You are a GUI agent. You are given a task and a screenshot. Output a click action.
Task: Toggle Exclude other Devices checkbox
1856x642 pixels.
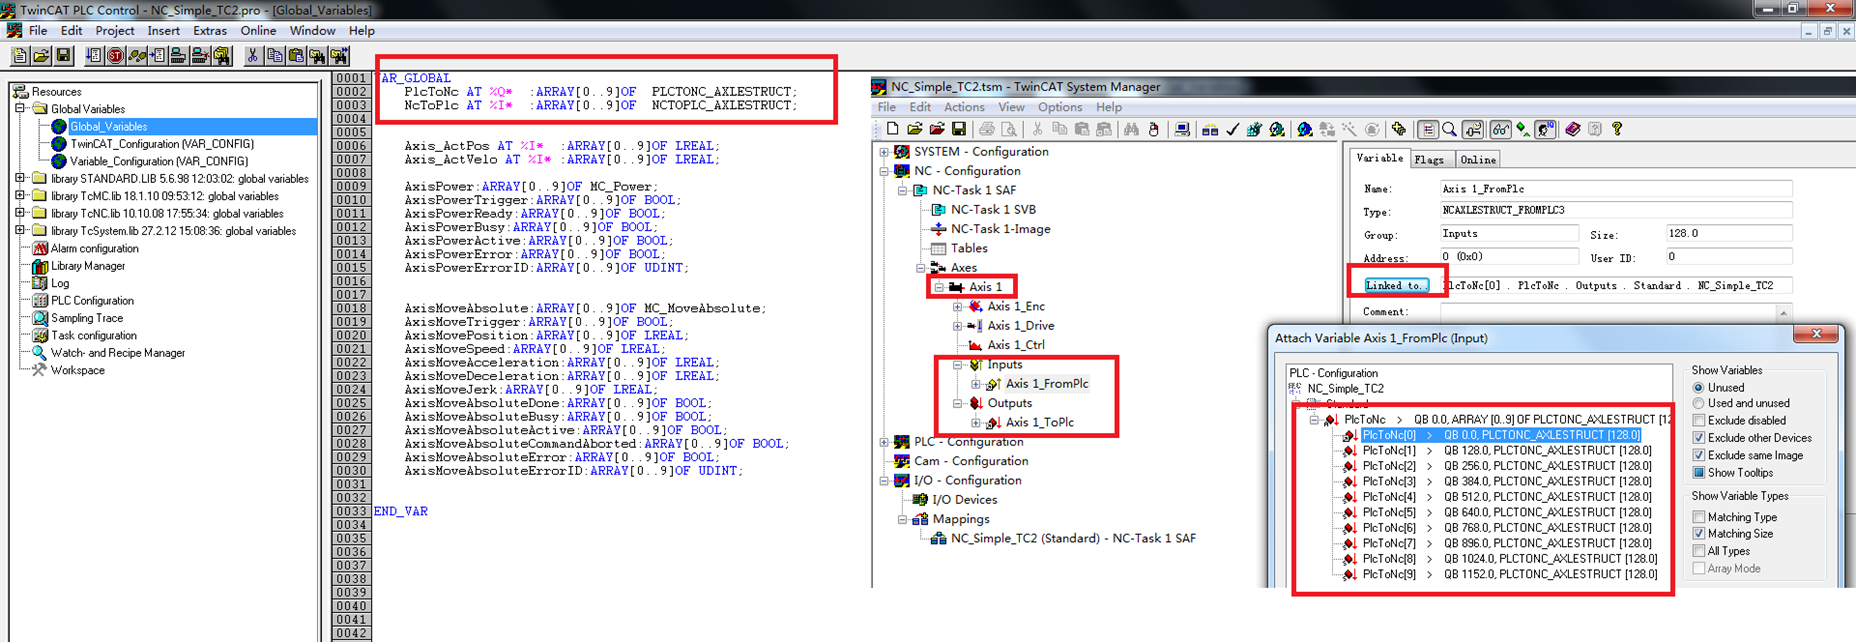click(x=1698, y=438)
